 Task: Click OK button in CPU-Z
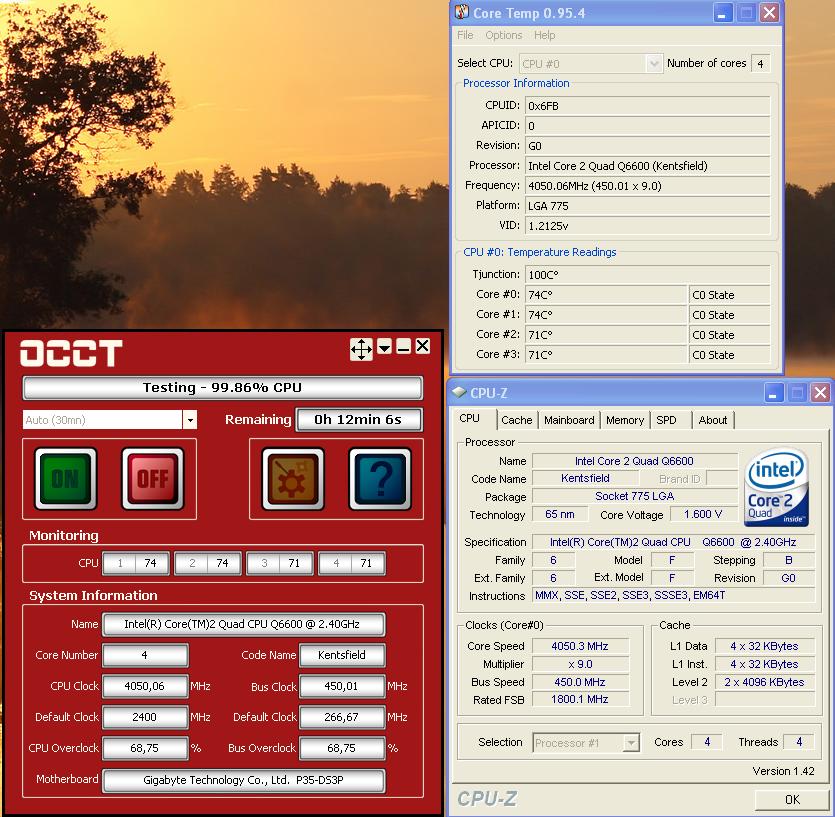792,800
